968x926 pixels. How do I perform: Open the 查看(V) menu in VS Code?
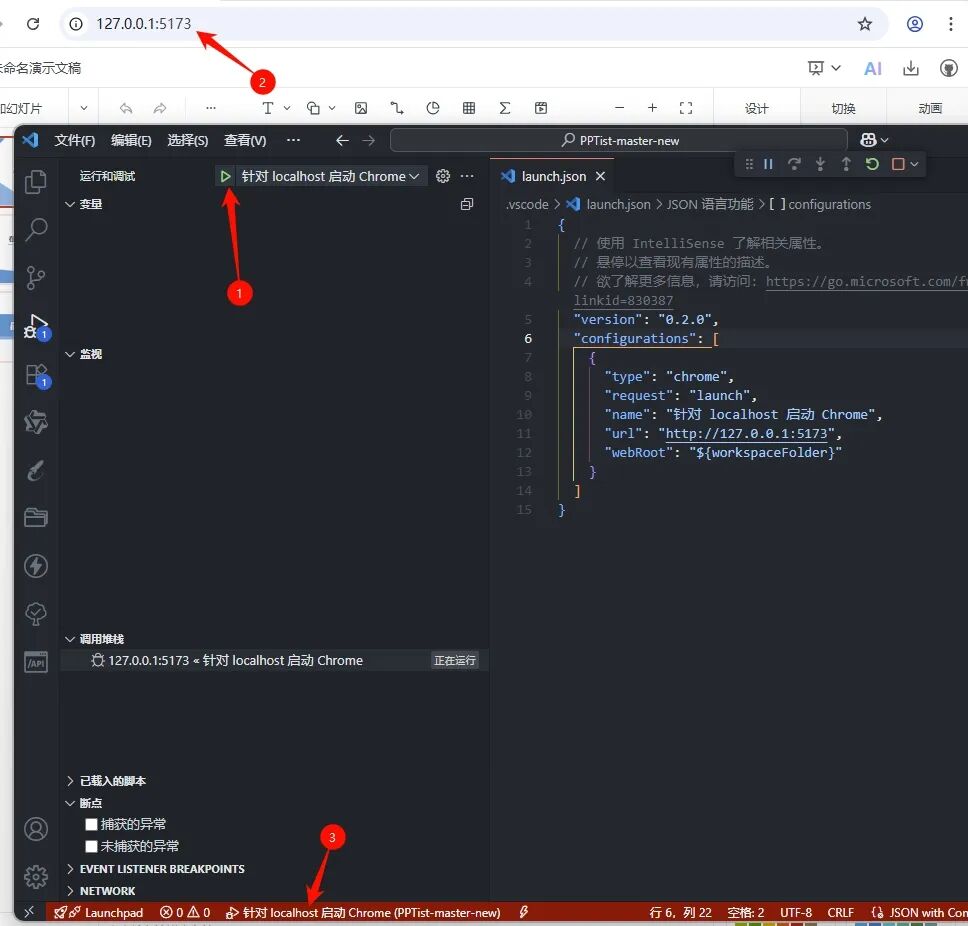pyautogui.click(x=244, y=141)
